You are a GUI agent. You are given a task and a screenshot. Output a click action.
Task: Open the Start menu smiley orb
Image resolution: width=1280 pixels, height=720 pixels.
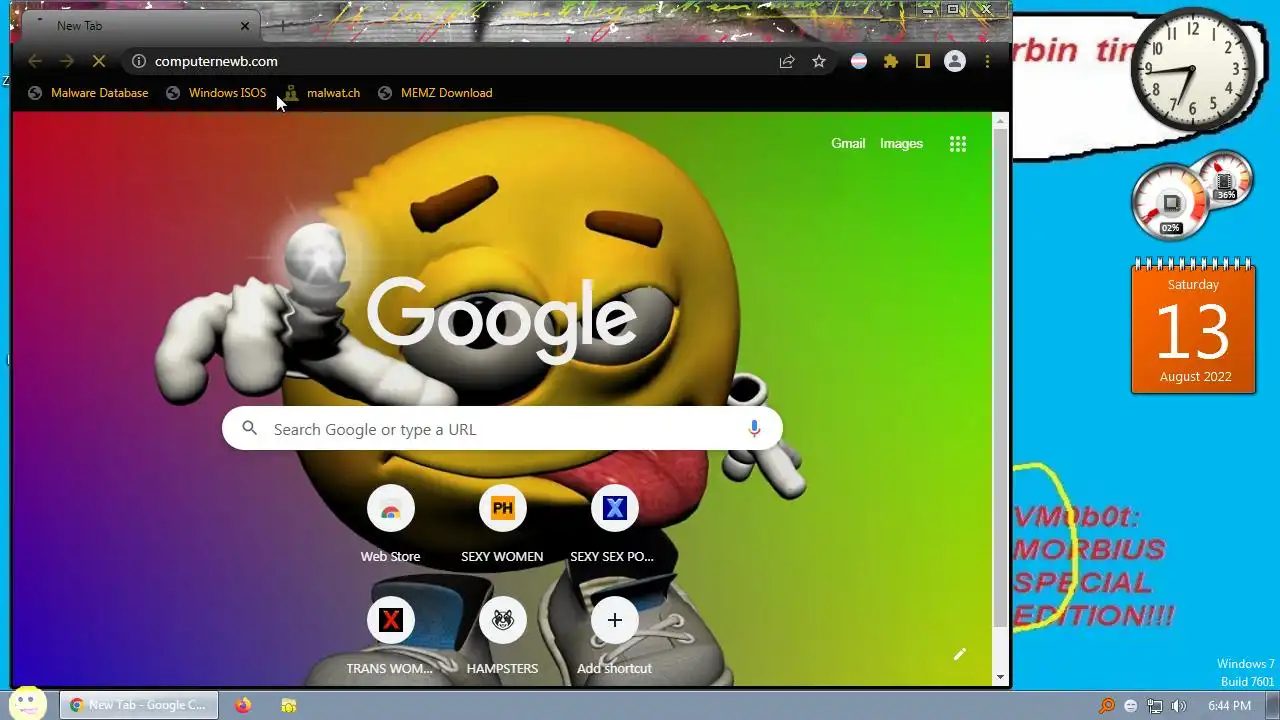[28, 704]
